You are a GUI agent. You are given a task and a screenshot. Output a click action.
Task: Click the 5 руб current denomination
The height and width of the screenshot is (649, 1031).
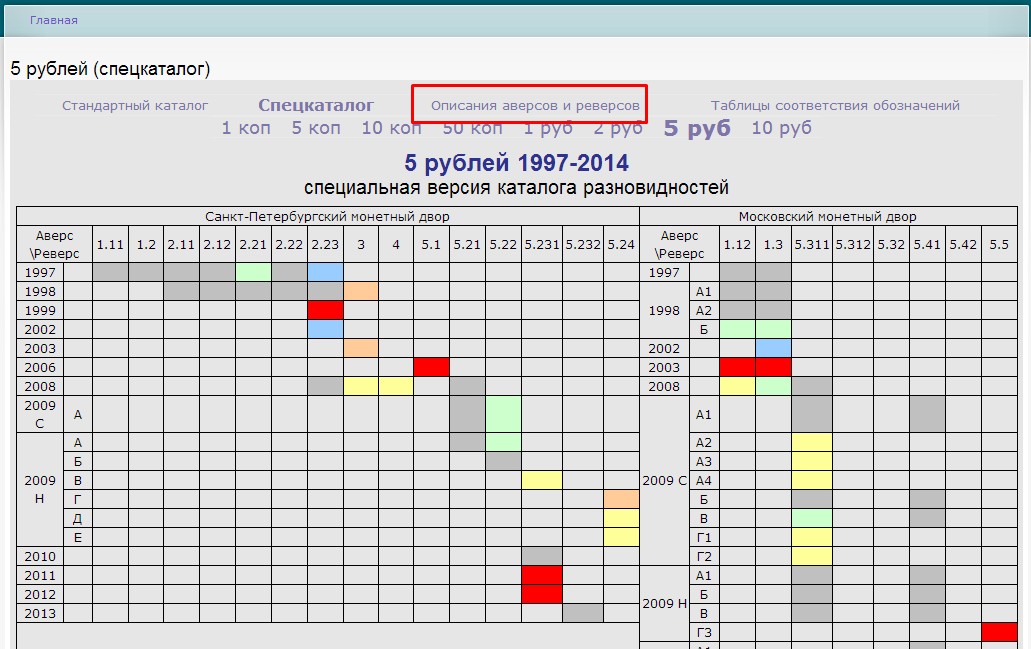click(x=697, y=128)
